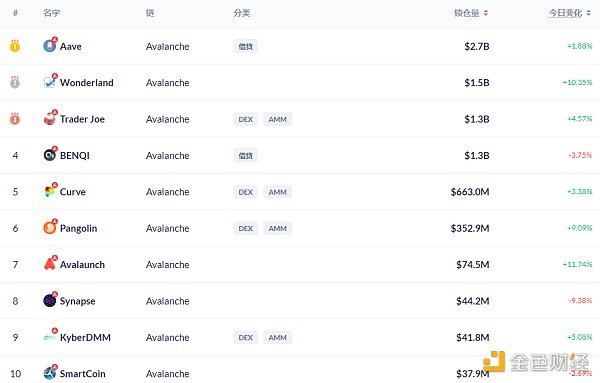Viewport: 600px width, 383px height.
Task: Click the Pangolin orange logo icon
Action: [49, 228]
